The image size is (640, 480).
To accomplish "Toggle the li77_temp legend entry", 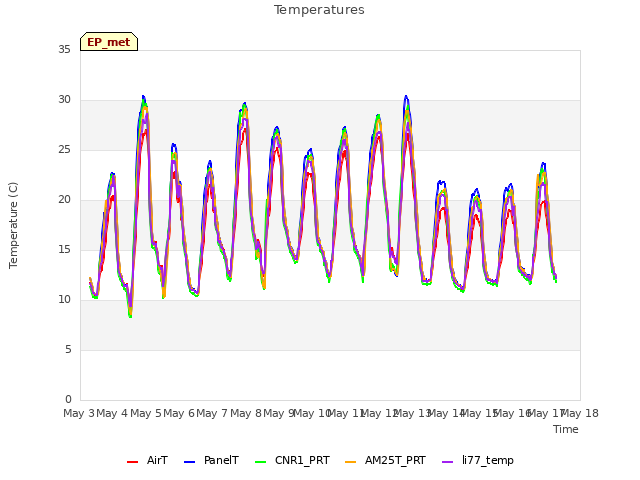I will point(478,461).
